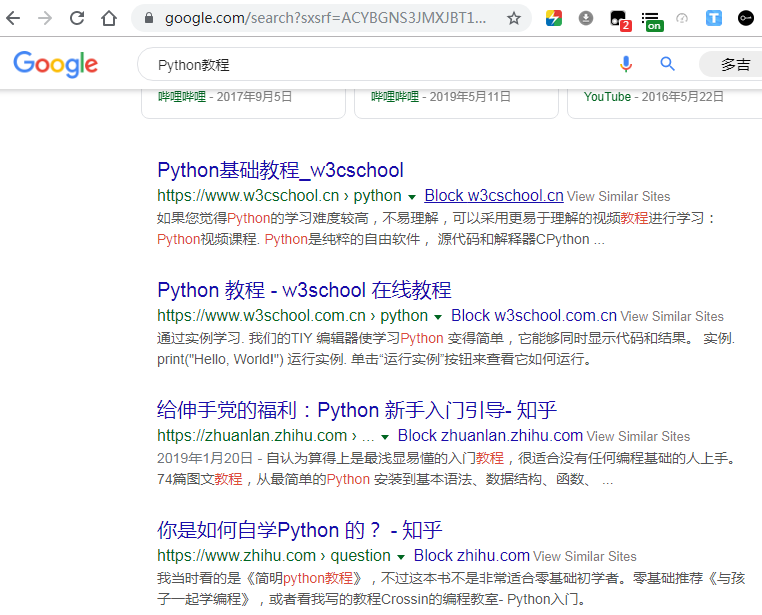
Task: Open the 哔哩哔哩 2017年9月5日 video card
Action: 243,103
